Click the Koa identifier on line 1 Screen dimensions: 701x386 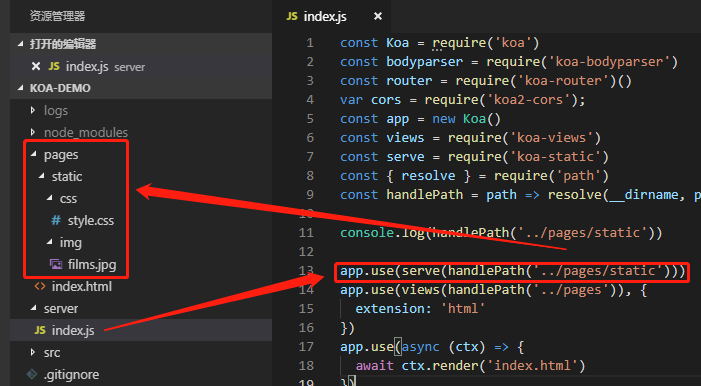[397, 43]
